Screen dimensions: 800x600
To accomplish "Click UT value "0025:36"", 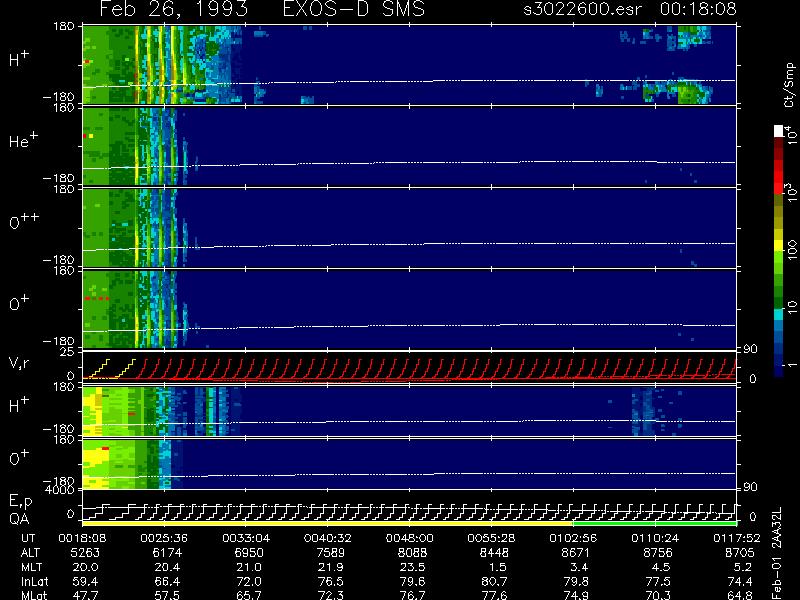I will coord(164,538).
